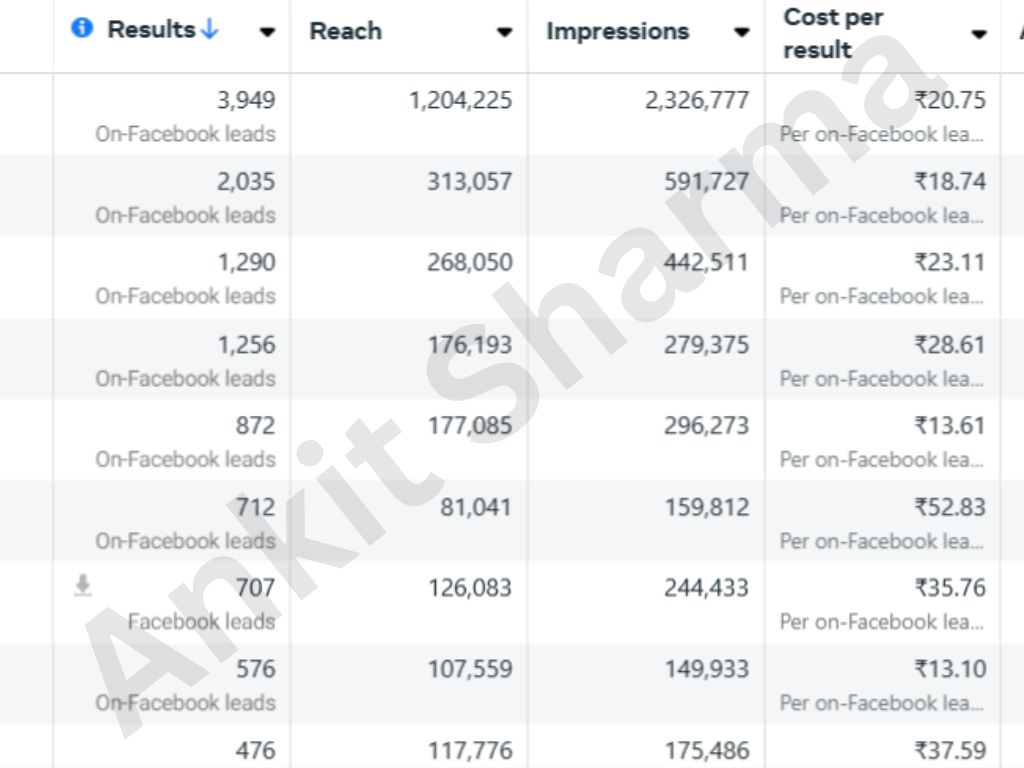Click the info icon beside Results
The image size is (1024, 768).
pos(82,28)
